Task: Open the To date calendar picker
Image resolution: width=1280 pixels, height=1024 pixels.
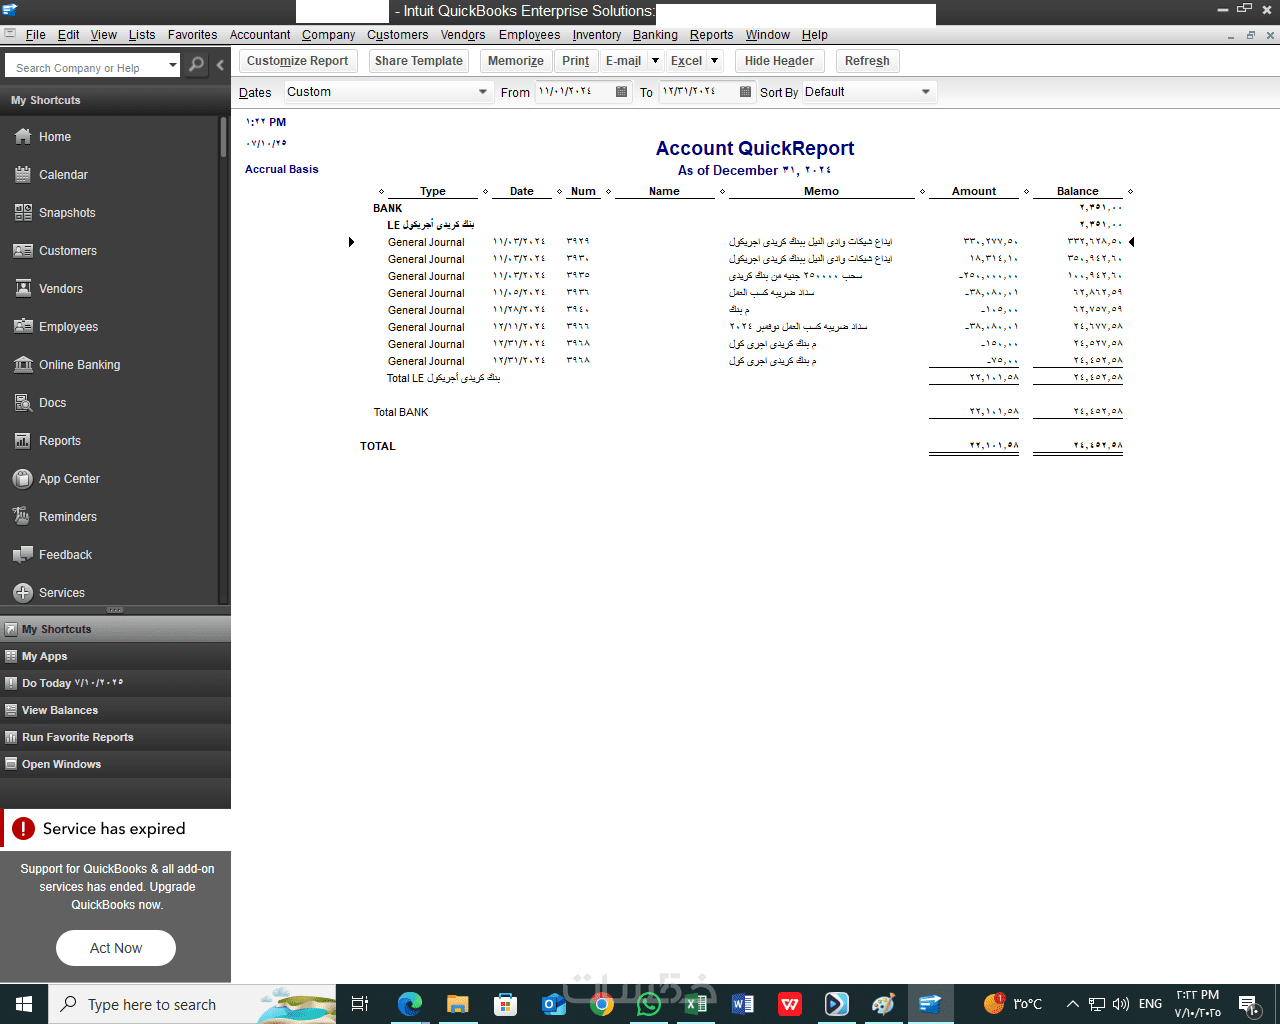Action: tap(746, 92)
